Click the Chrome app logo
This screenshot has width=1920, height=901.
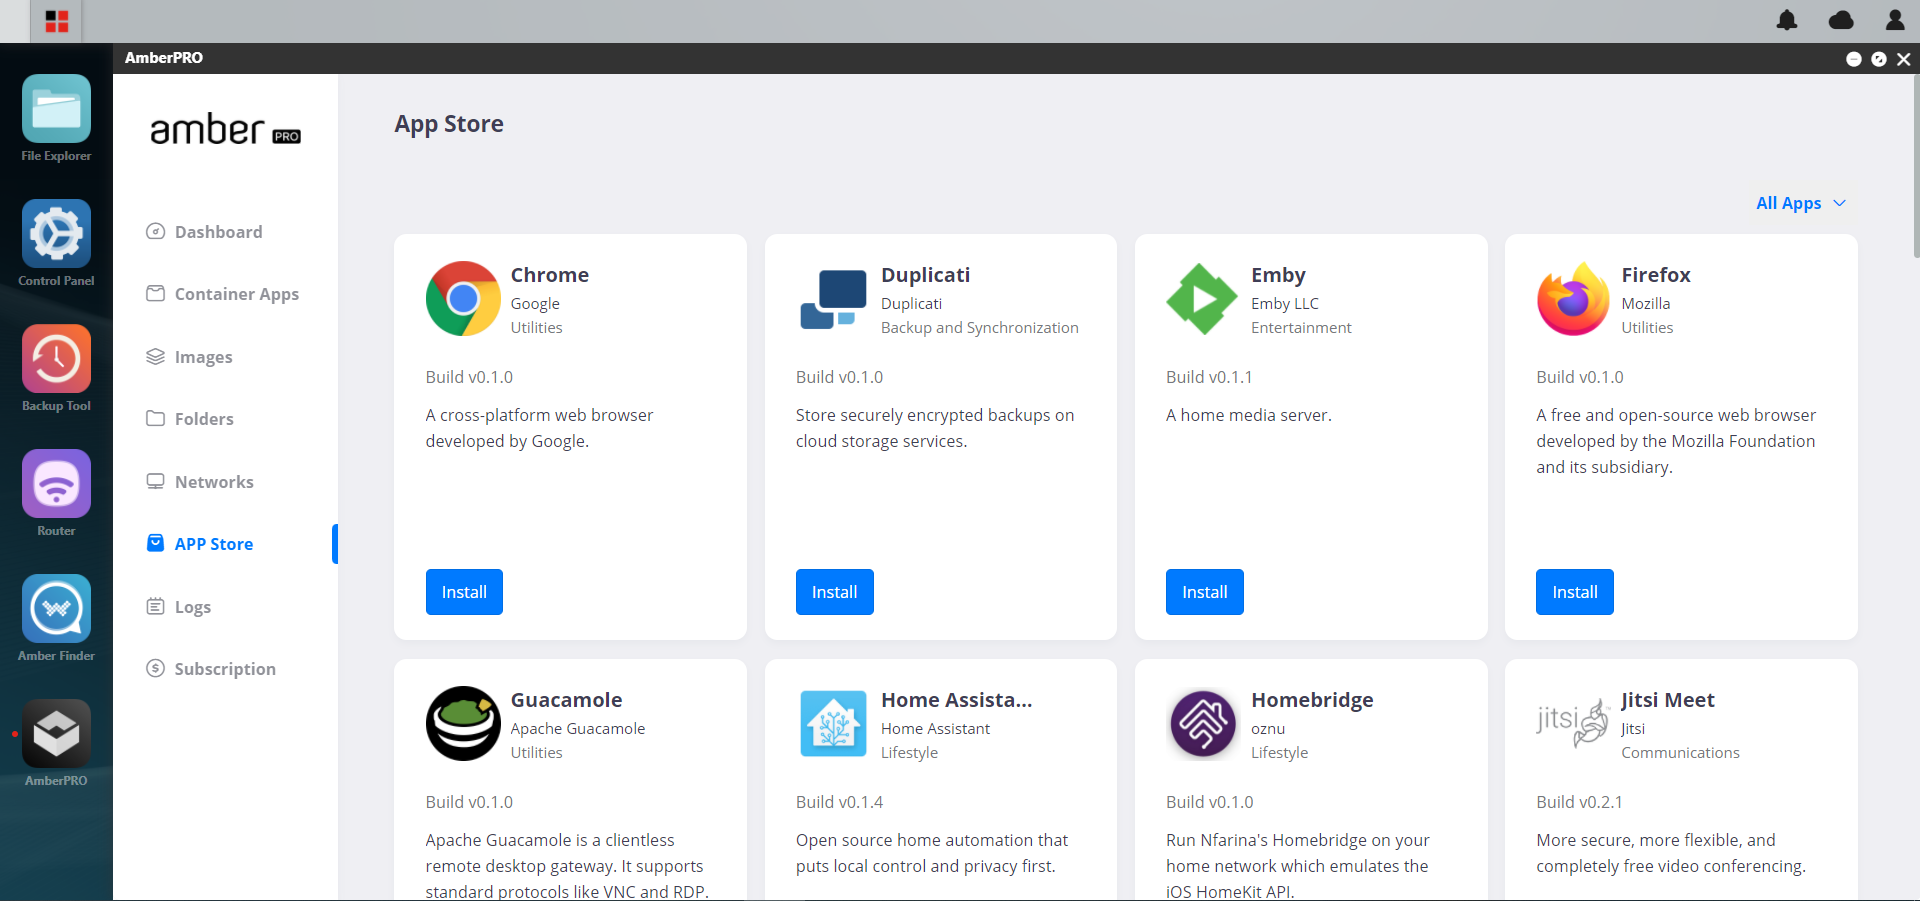[463, 299]
